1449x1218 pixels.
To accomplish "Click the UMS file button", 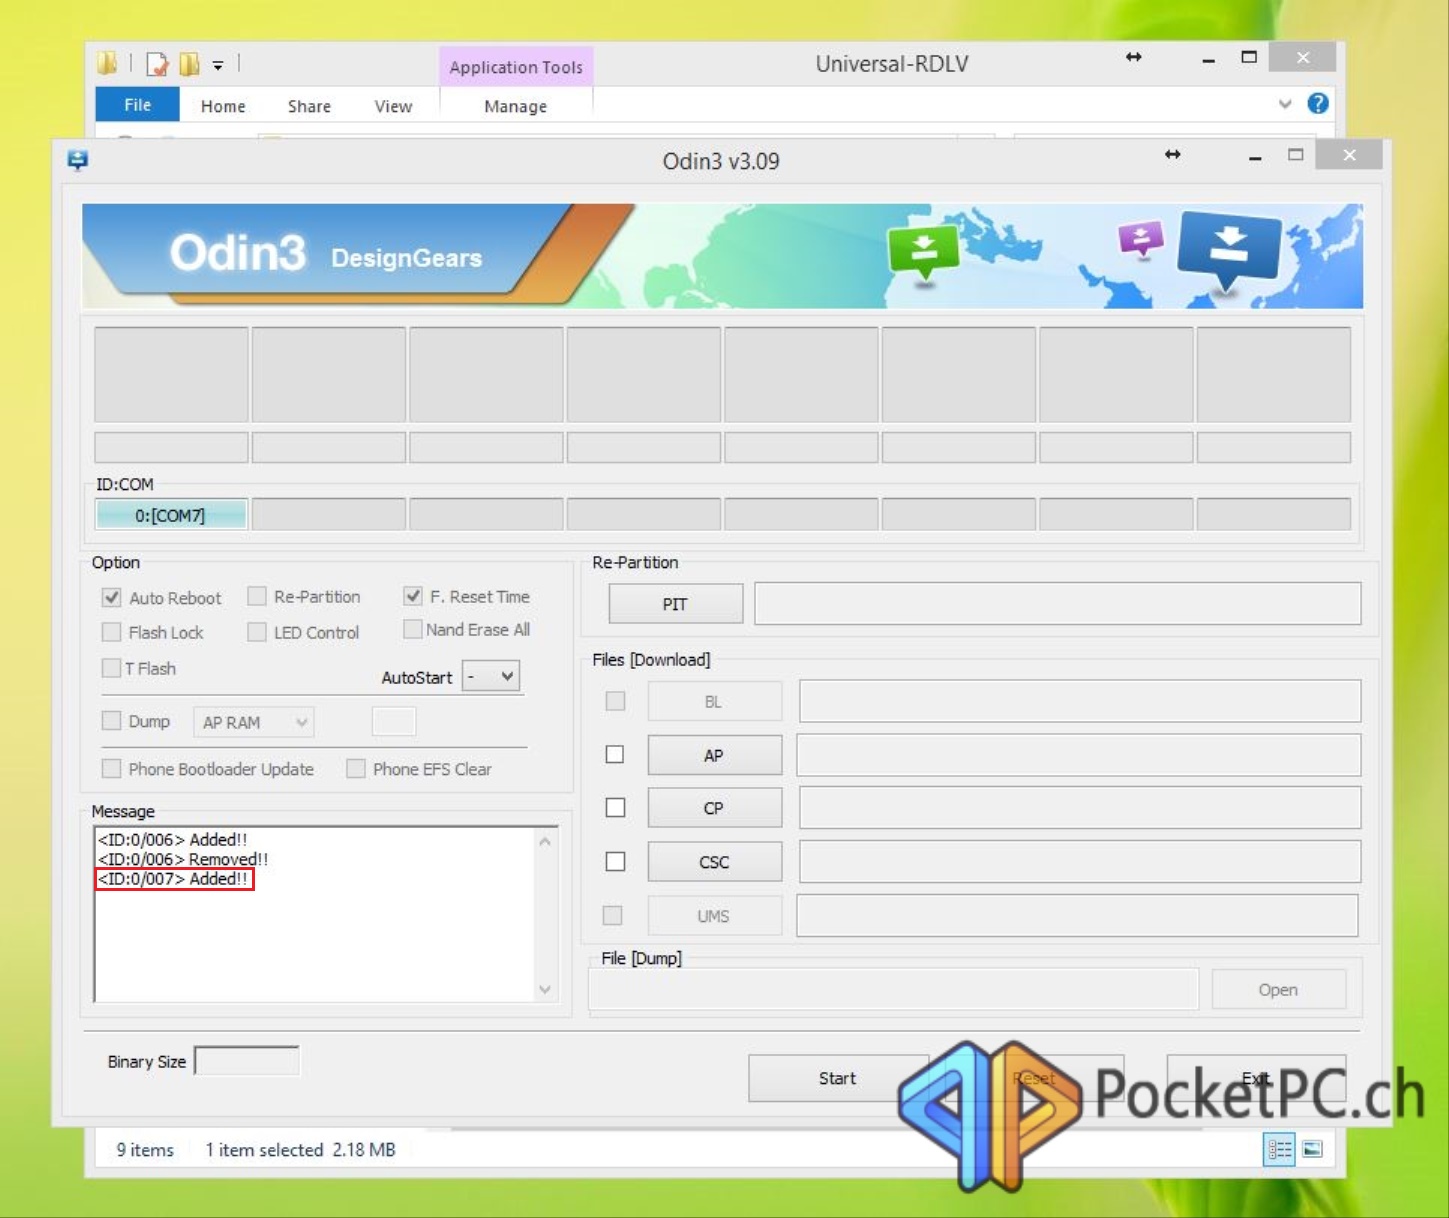I will coord(714,915).
